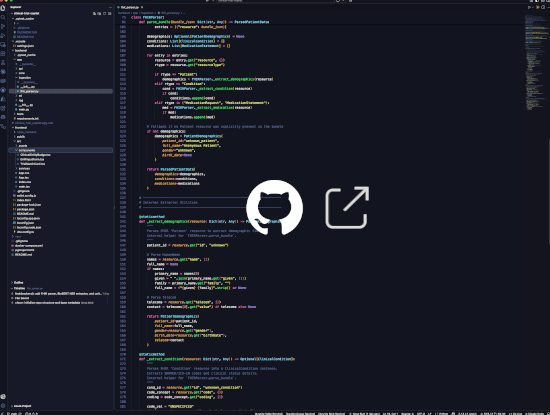The width and height of the screenshot is (550, 415).
Task: Select the chore initialize commit timeline entry
Action: click(53, 303)
